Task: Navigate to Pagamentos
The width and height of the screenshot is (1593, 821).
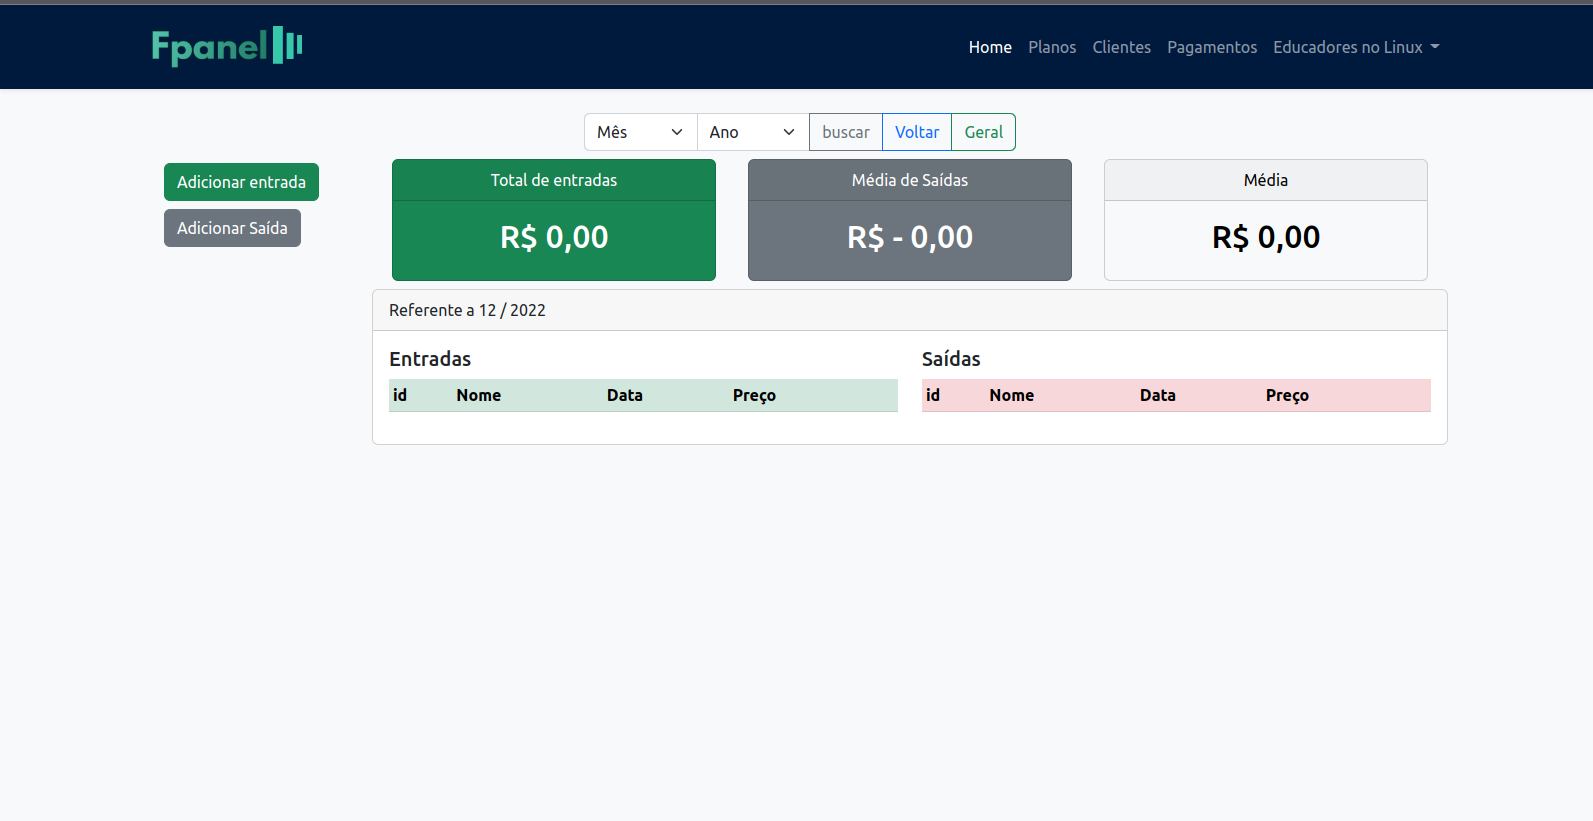Action: pyautogui.click(x=1212, y=47)
